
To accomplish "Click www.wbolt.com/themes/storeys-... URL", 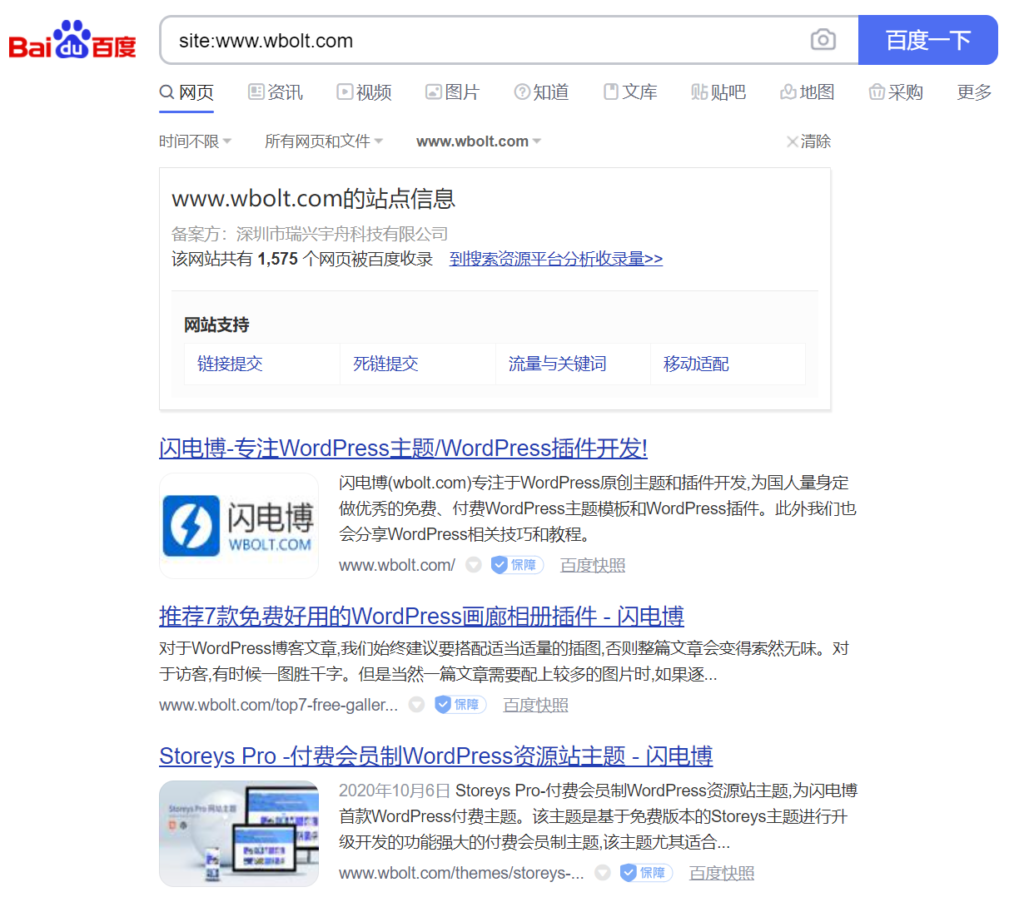I will pos(461,873).
